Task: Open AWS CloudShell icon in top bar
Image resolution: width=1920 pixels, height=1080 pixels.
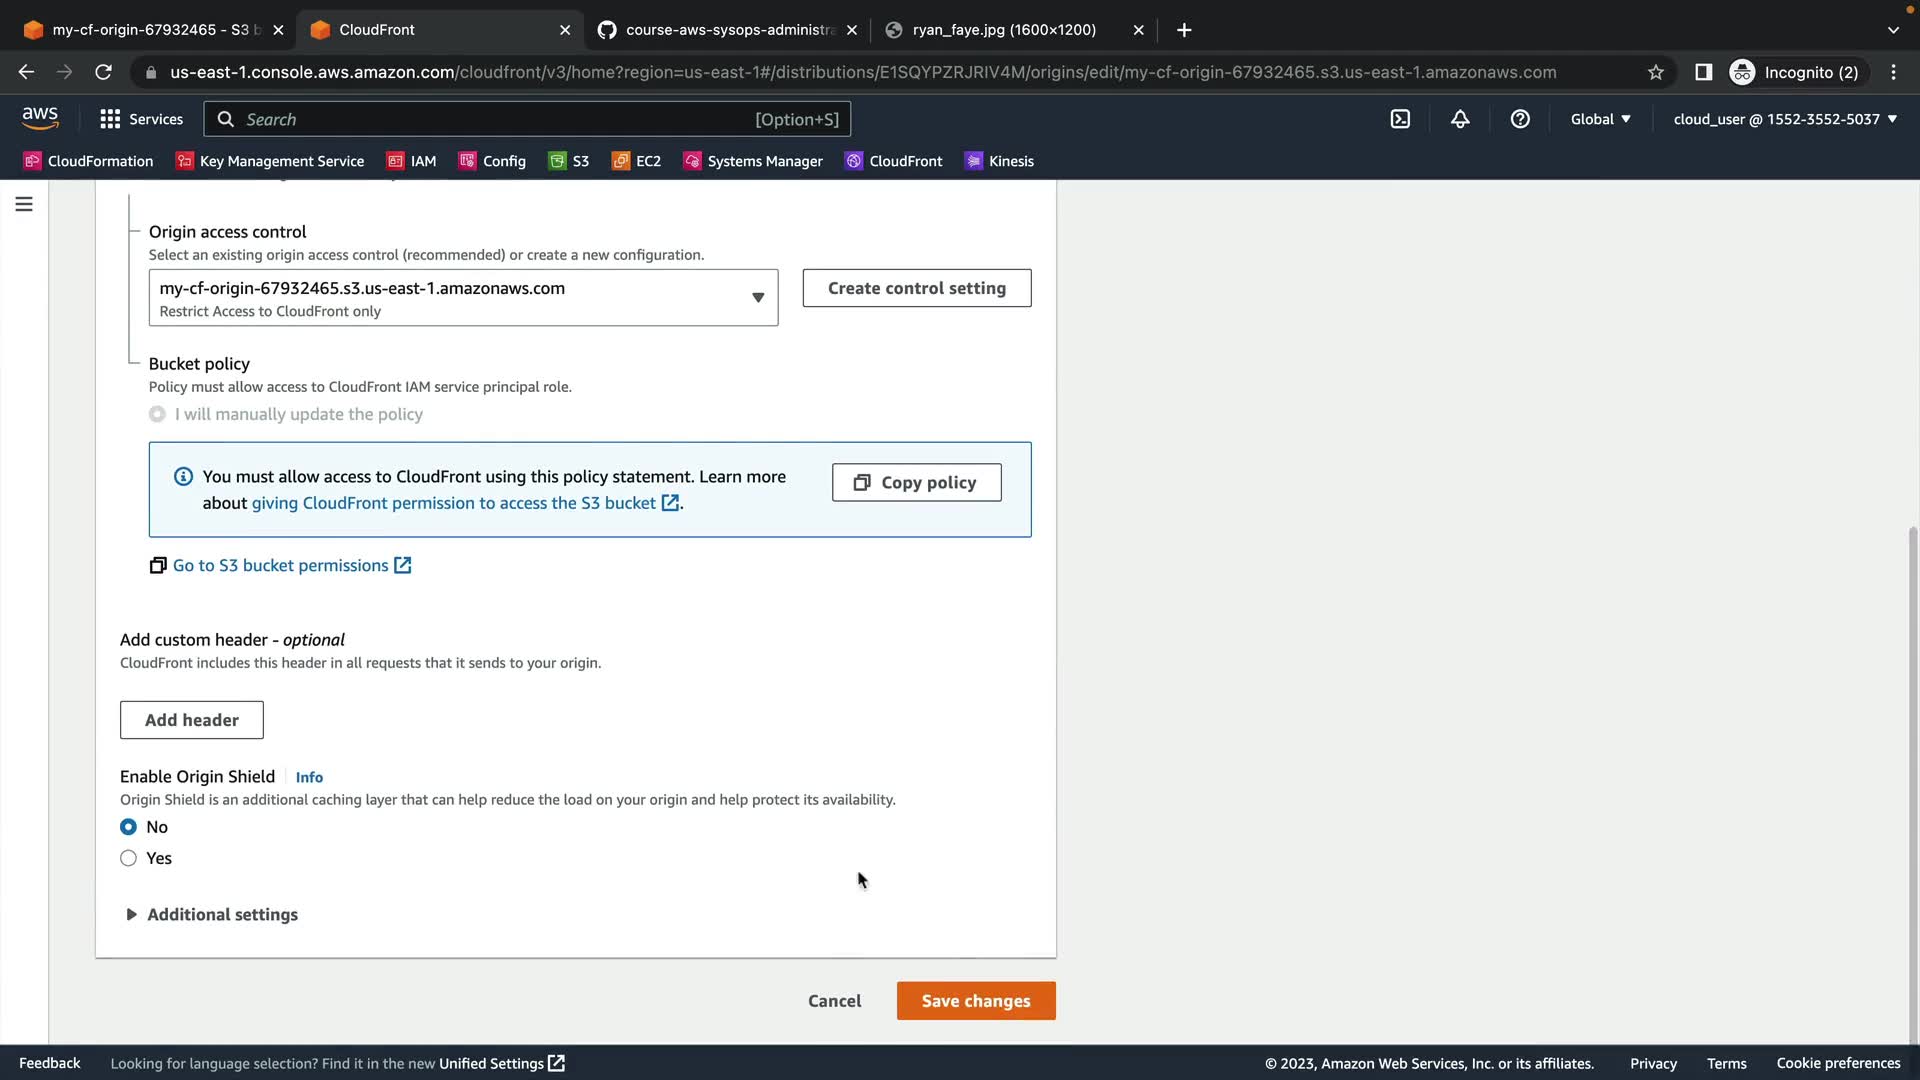Action: [1400, 119]
